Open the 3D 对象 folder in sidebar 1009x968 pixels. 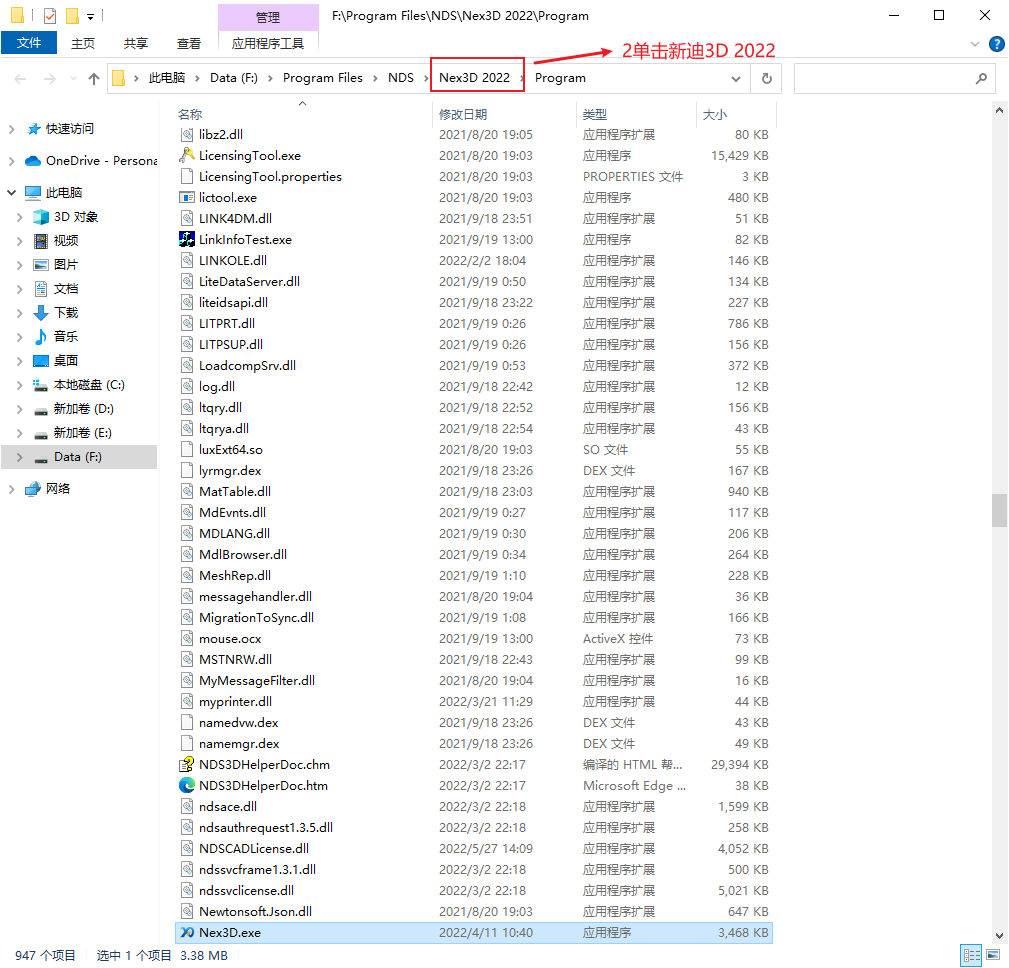(x=75, y=217)
